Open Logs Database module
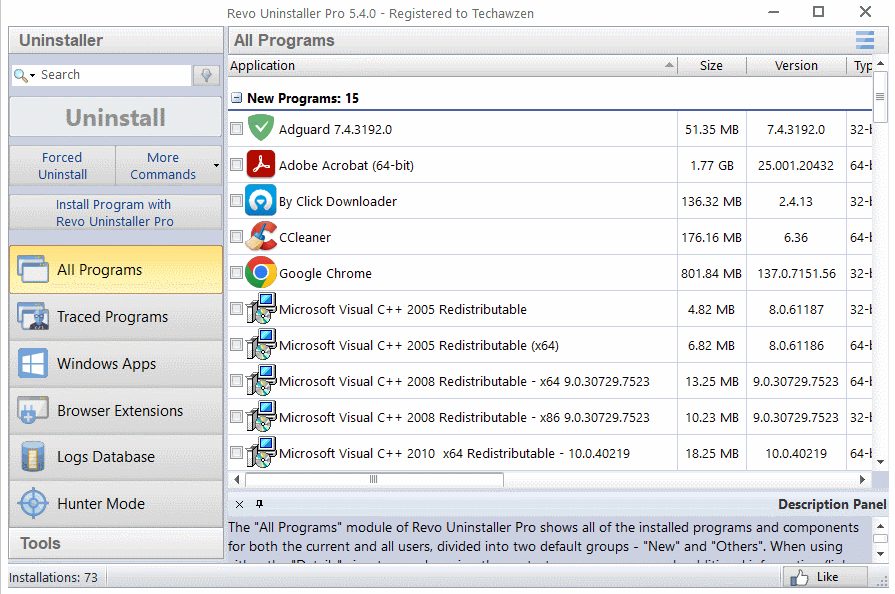895x594 pixels. click(x=116, y=456)
